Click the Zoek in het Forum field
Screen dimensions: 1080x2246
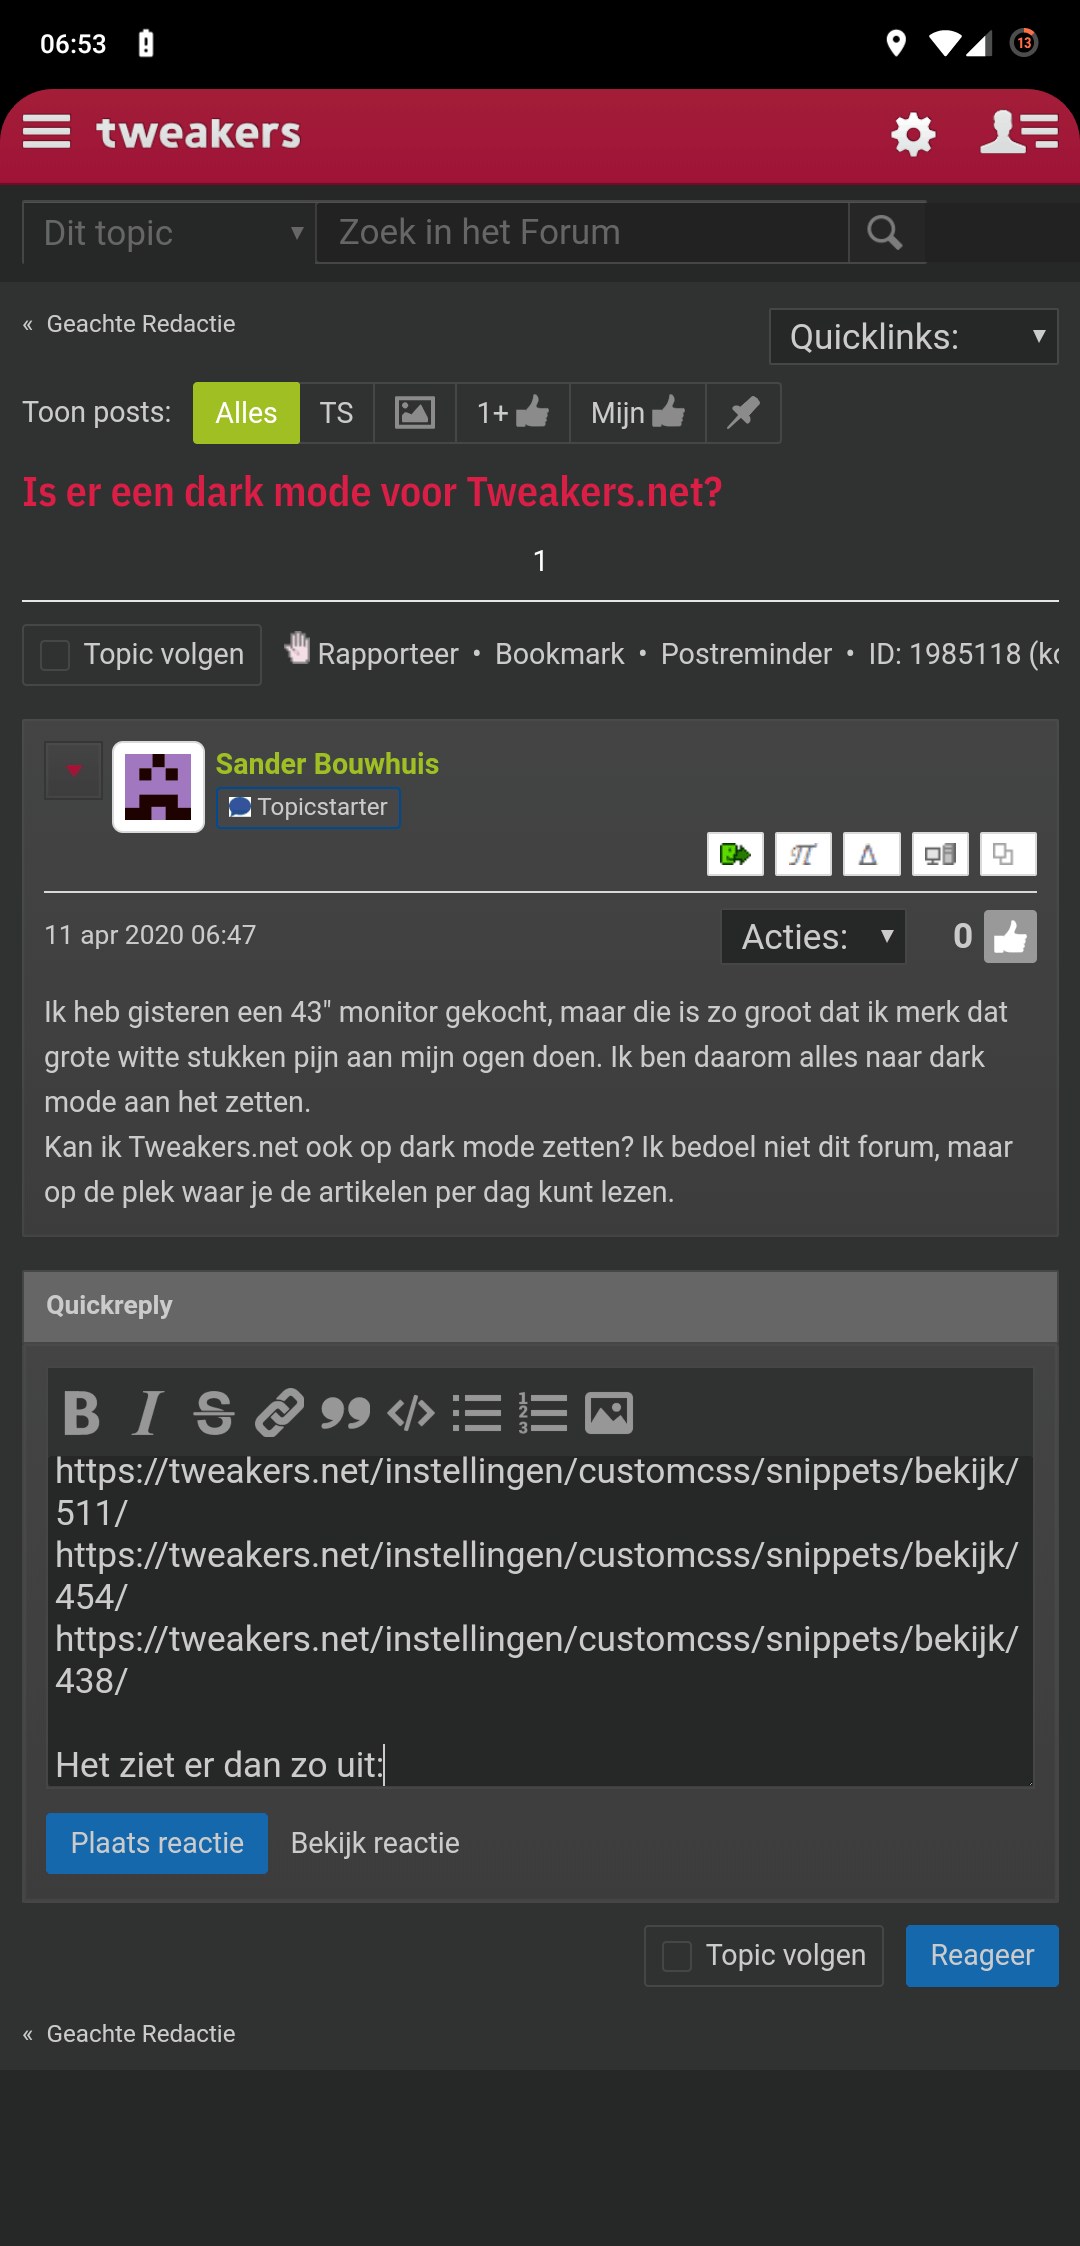[582, 233]
